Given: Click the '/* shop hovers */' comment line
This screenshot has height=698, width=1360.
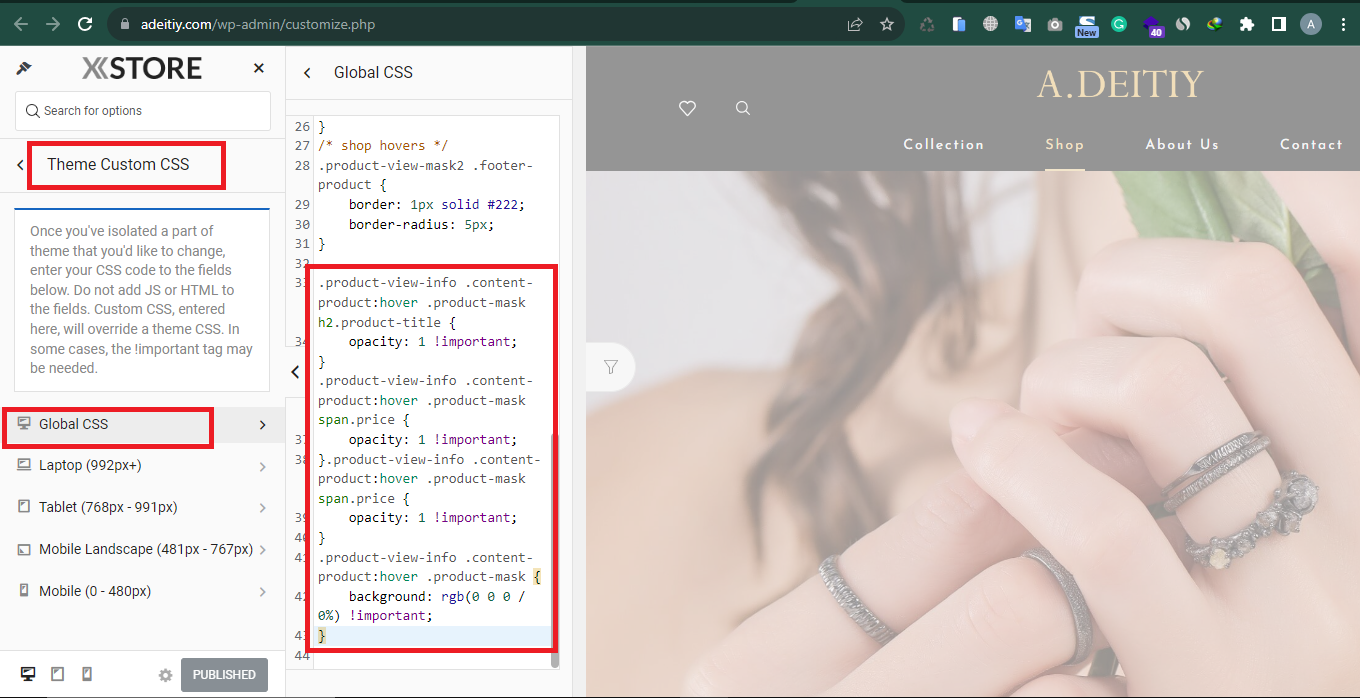Looking at the screenshot, I should pyautogui.click(x=383, y=146).
